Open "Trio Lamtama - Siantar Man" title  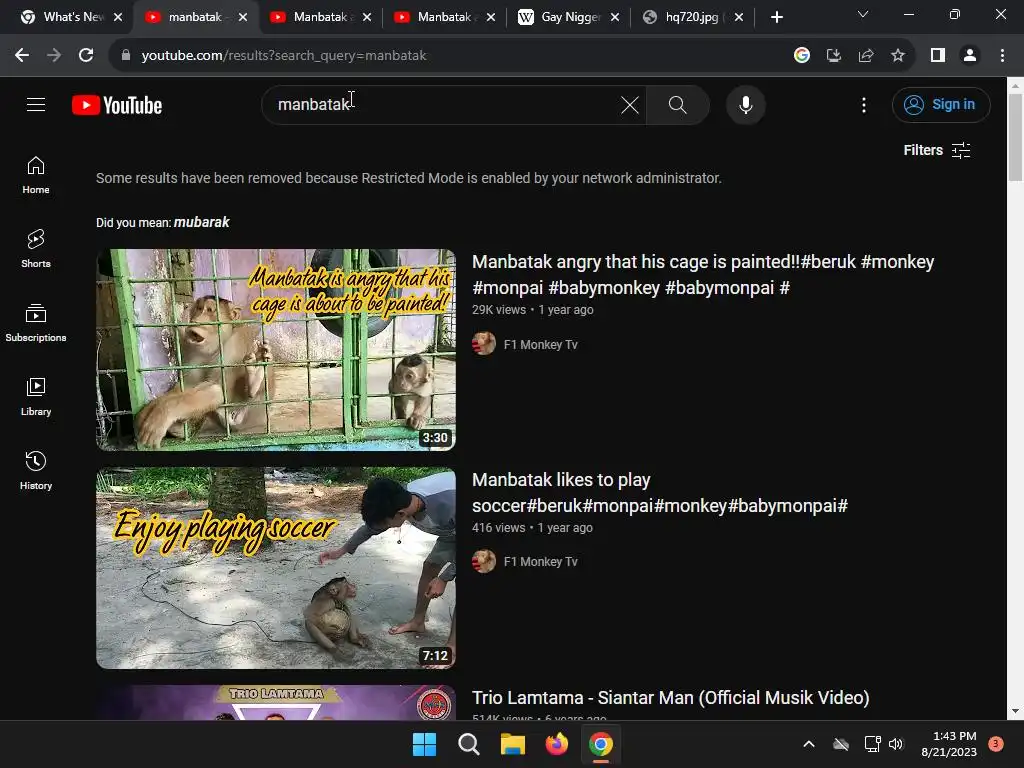click(671, 697)
